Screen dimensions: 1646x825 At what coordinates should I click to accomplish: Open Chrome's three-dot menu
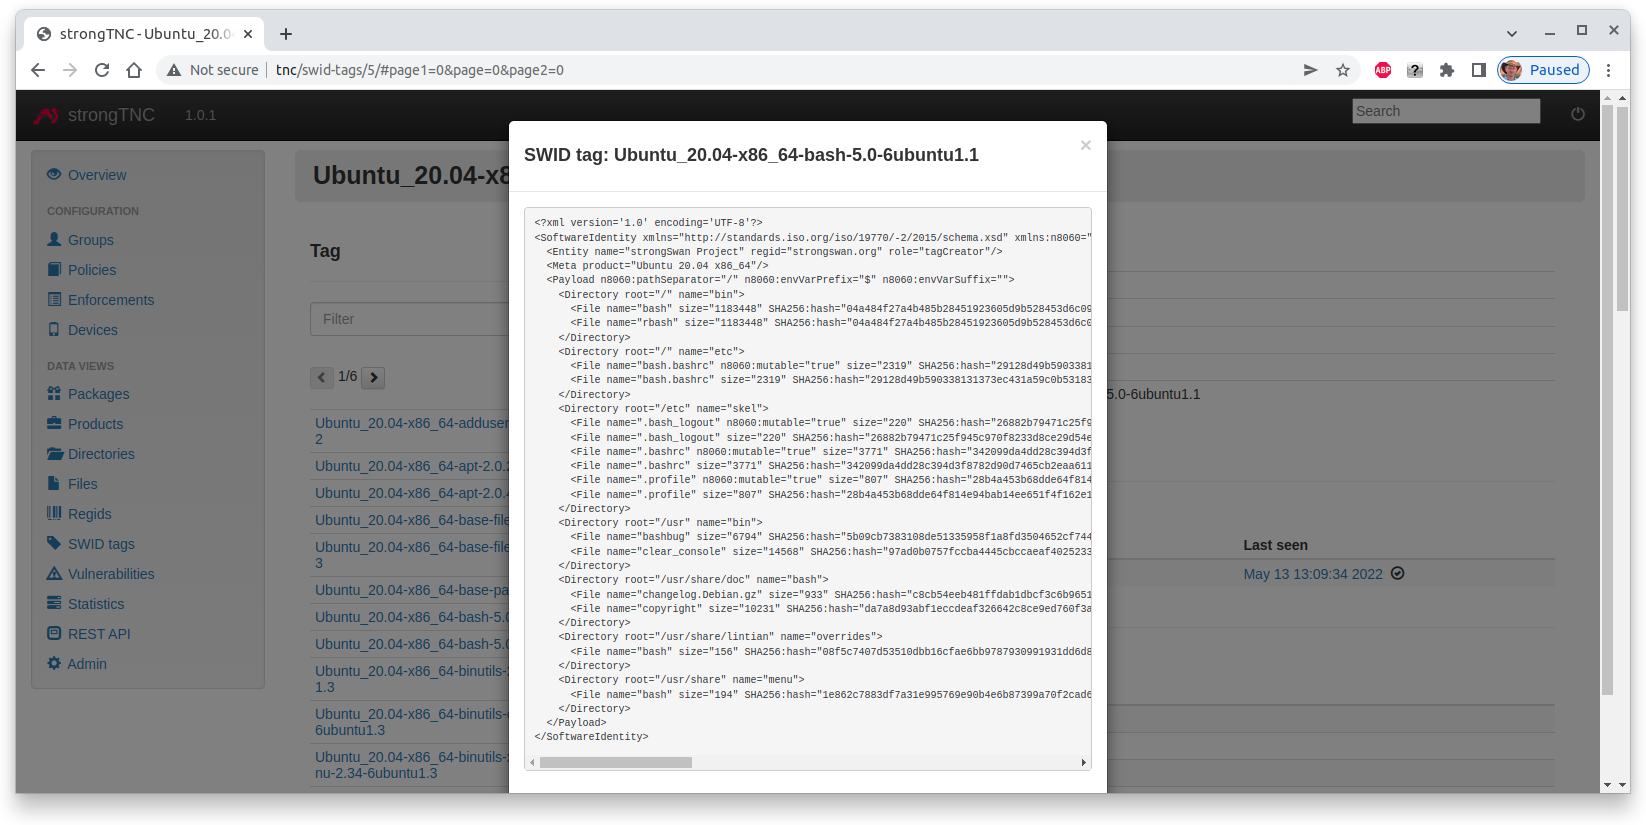[x=1609, y=70]
